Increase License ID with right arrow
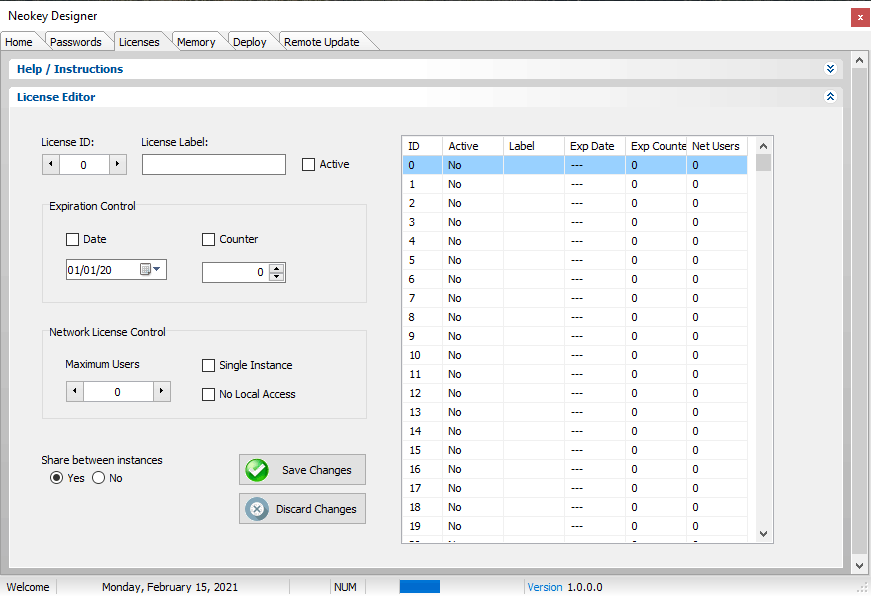 pyautogui.click(x=117, y=164)
